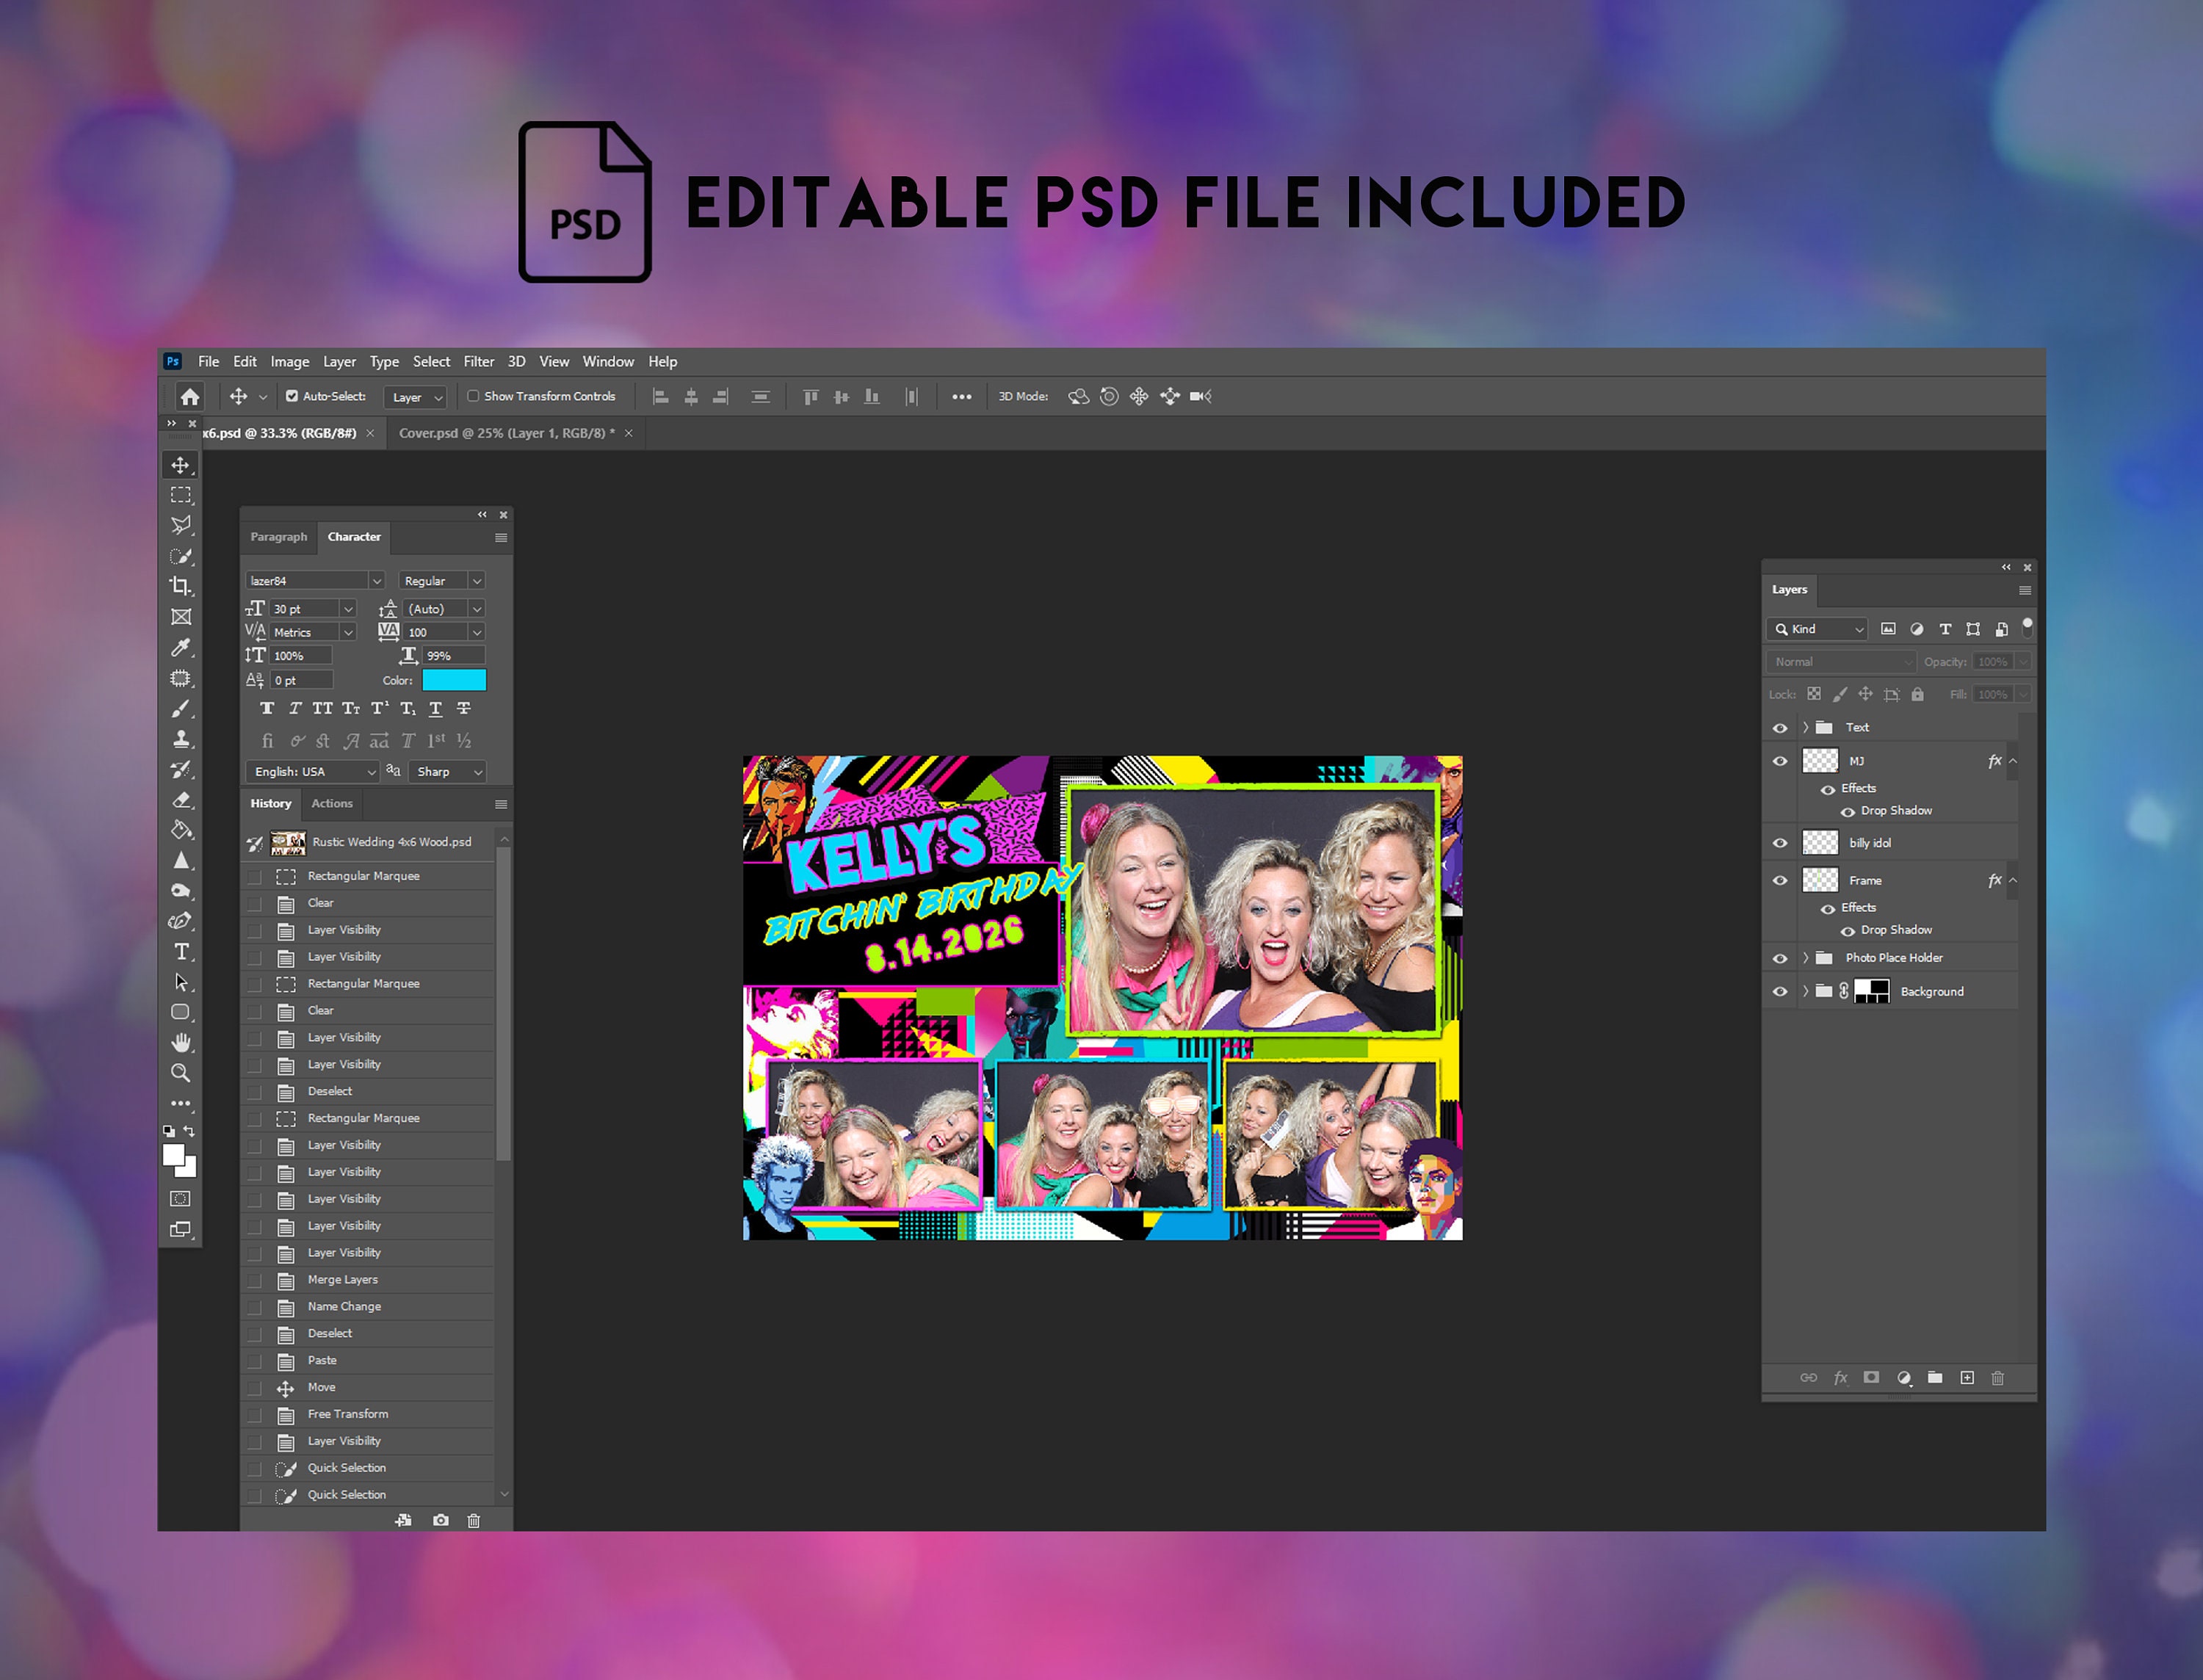Open the Filter menu
2203x1680 pixels.
coord(479,361)
